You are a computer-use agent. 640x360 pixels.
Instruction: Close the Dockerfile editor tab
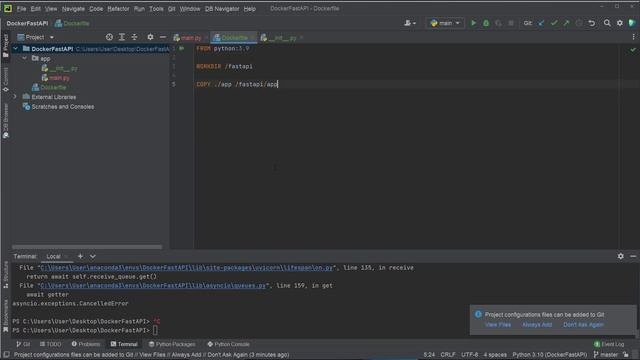pos(253,38)
